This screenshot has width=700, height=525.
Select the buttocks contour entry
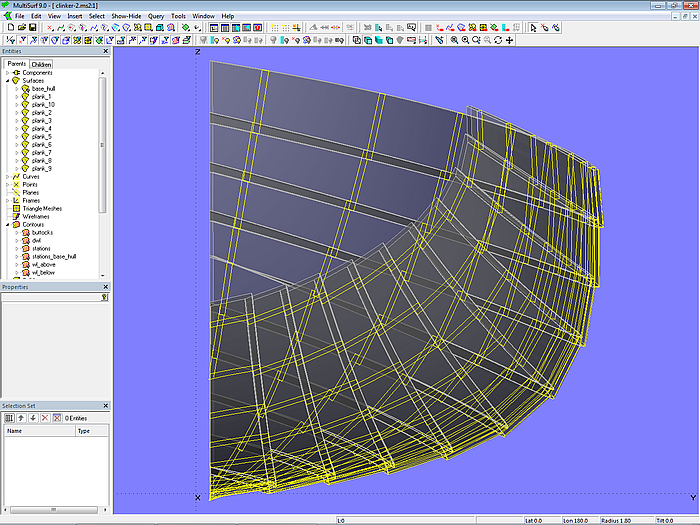click(42, 232)
